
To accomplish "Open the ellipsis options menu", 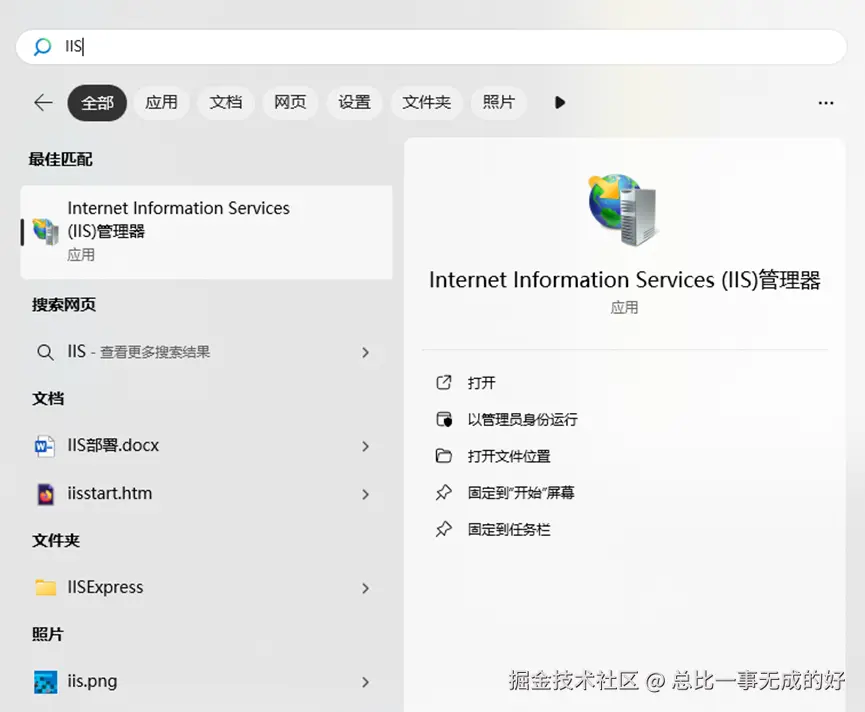I will tap(826, 102).
